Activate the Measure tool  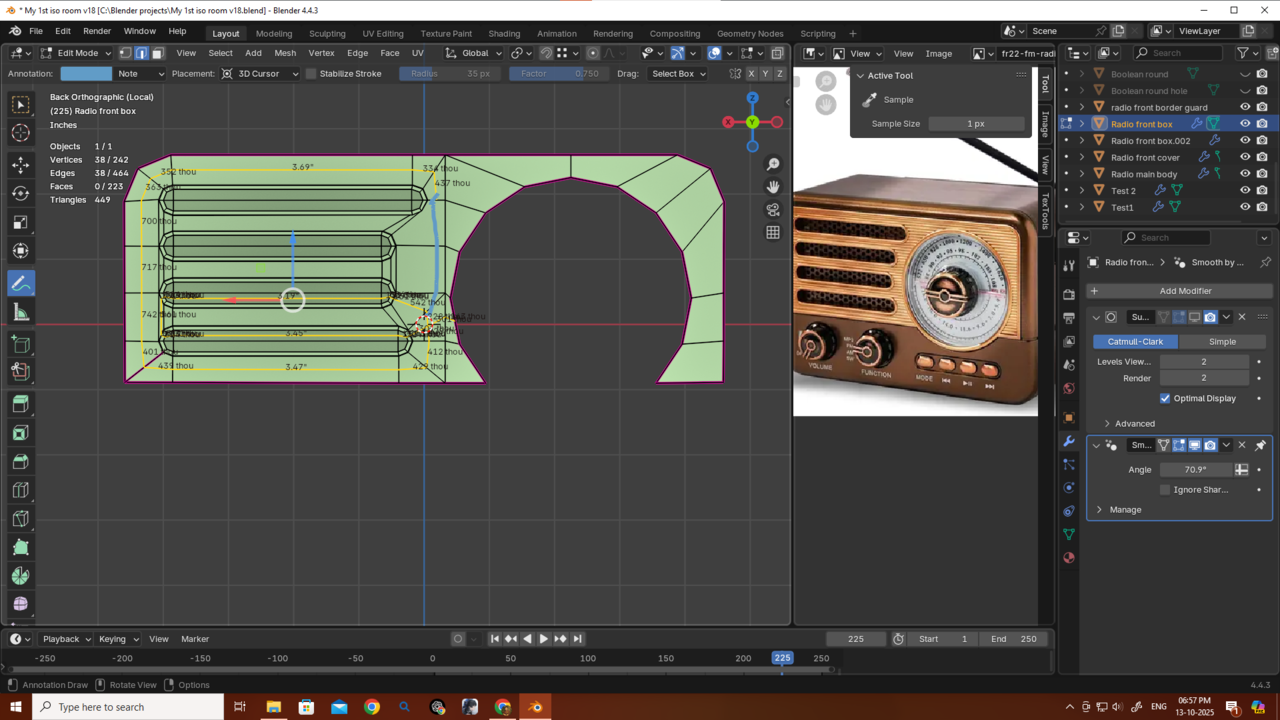click(x=20, y=313)
